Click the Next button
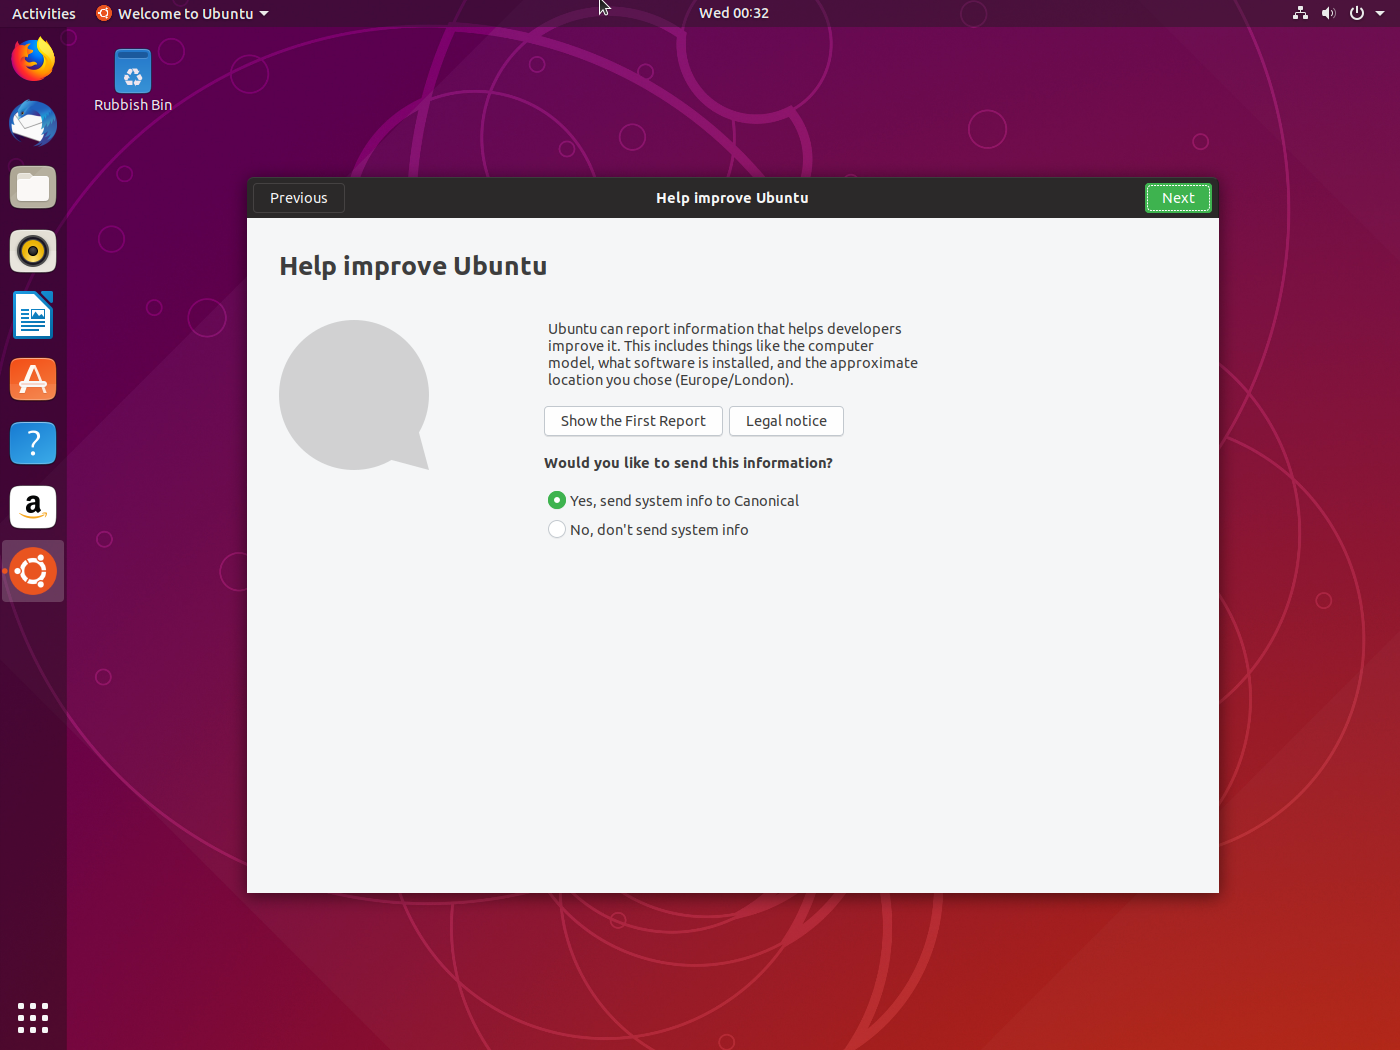 click(x=1177, y=198)
